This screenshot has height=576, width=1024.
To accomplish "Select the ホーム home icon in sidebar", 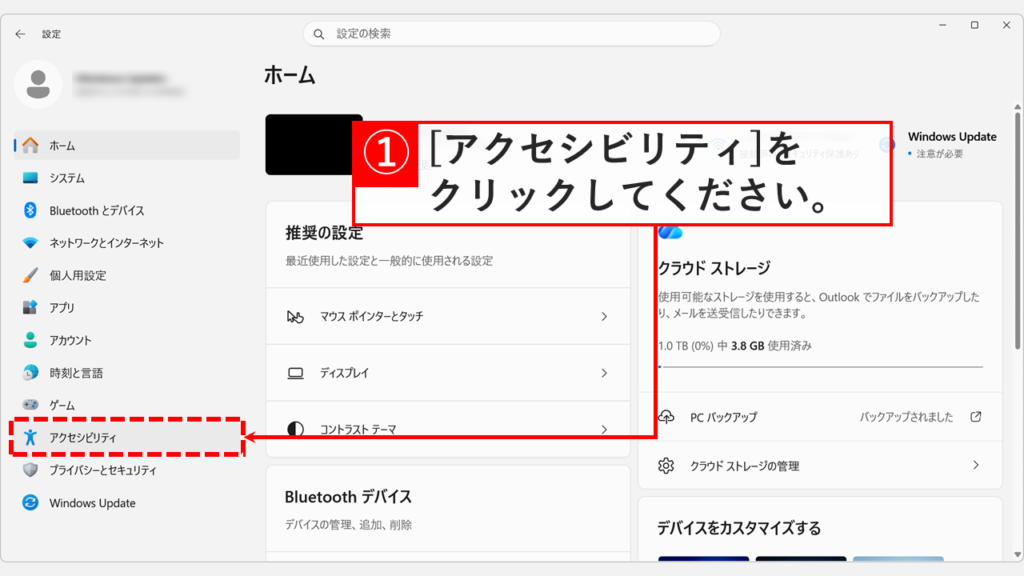I will pos(30,145).
